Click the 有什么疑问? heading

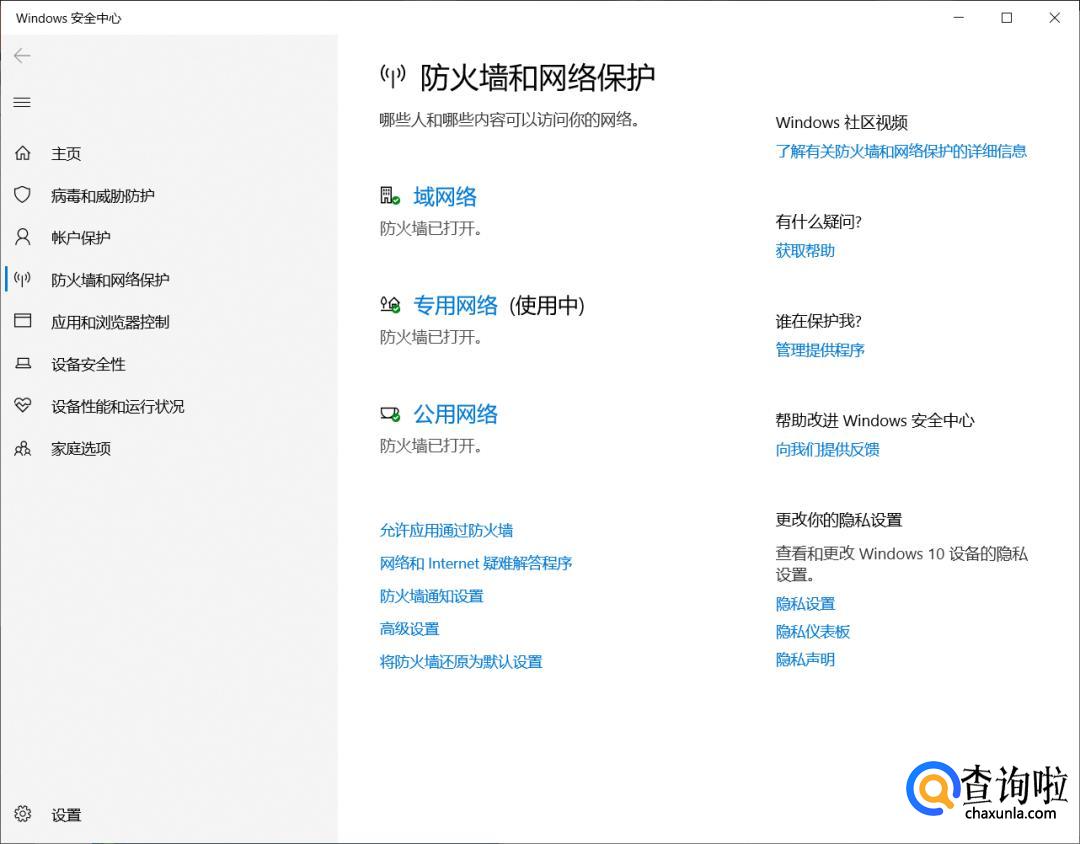click(818, 222)
